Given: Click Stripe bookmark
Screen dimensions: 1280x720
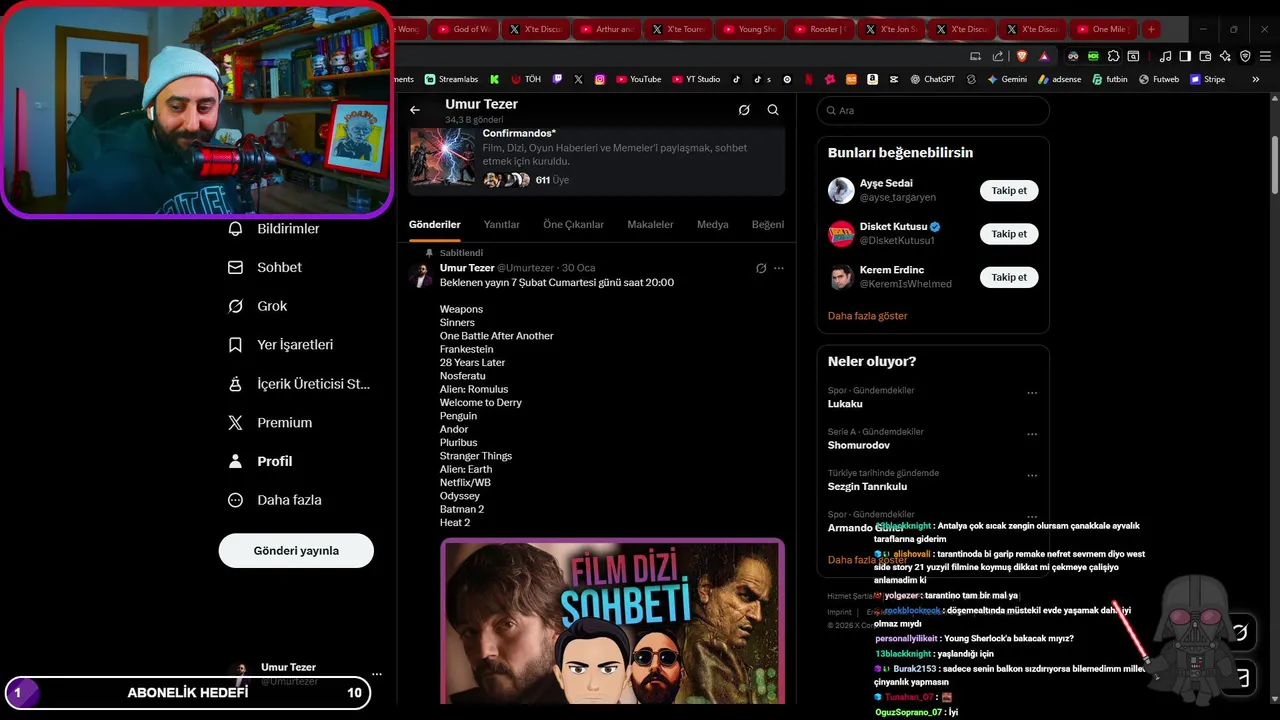Looking at the screenshot, I should click(1208, 79).
